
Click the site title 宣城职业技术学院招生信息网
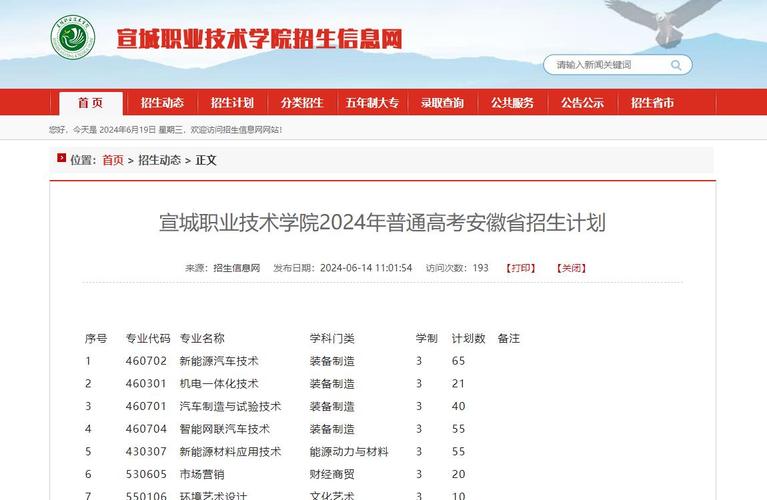[260, 39]
